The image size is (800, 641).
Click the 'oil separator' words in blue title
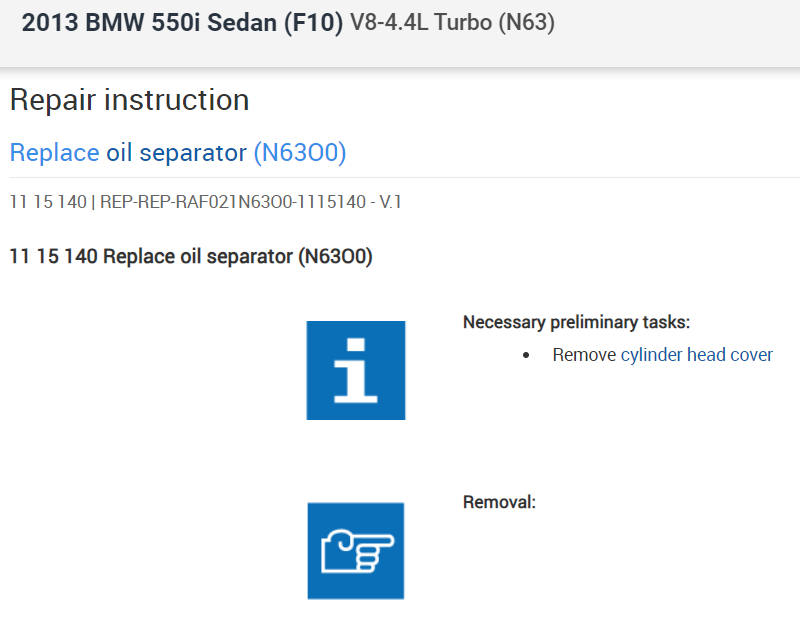(x=176, y=152)
